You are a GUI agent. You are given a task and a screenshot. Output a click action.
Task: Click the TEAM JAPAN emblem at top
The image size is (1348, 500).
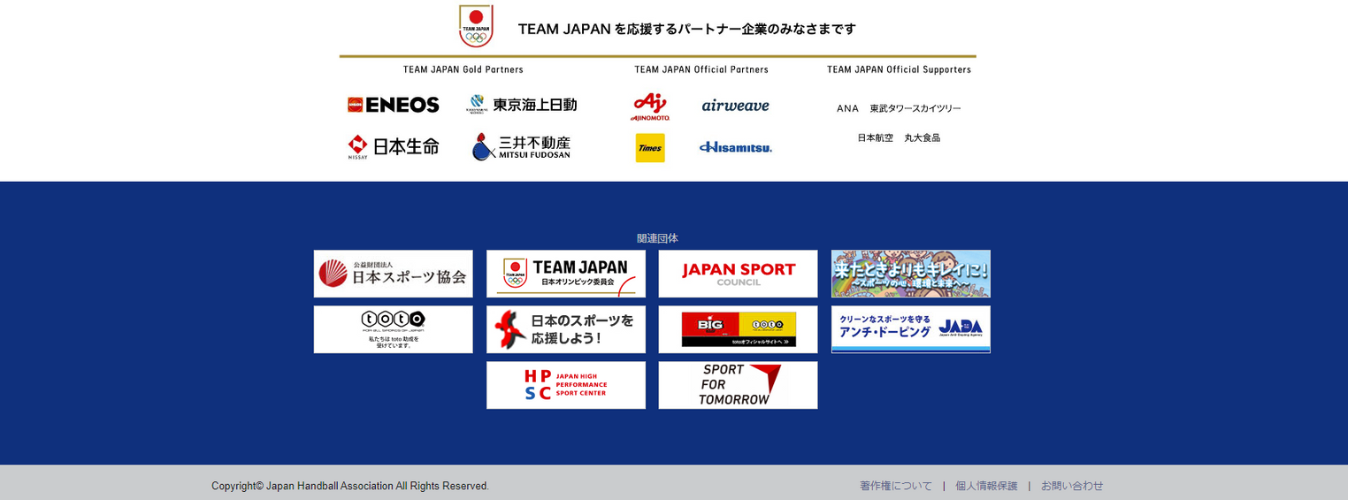[x=476, y=26]
